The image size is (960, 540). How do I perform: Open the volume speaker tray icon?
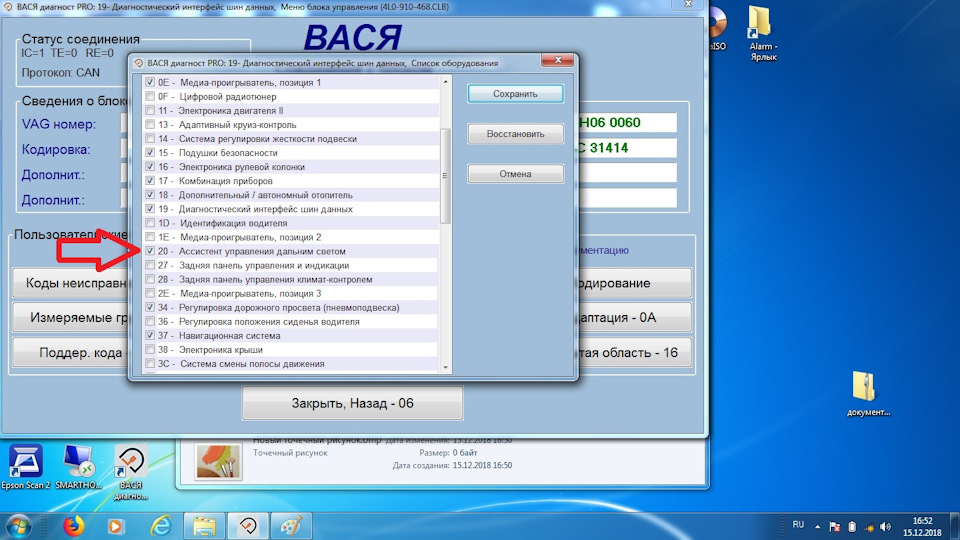885,527
